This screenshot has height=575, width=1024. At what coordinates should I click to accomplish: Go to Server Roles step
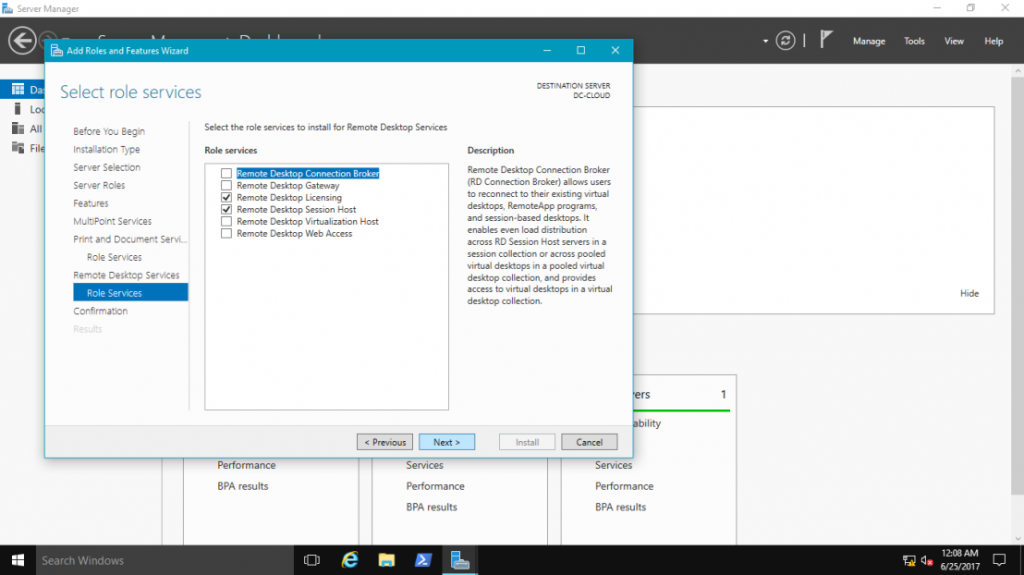point(99,185)
